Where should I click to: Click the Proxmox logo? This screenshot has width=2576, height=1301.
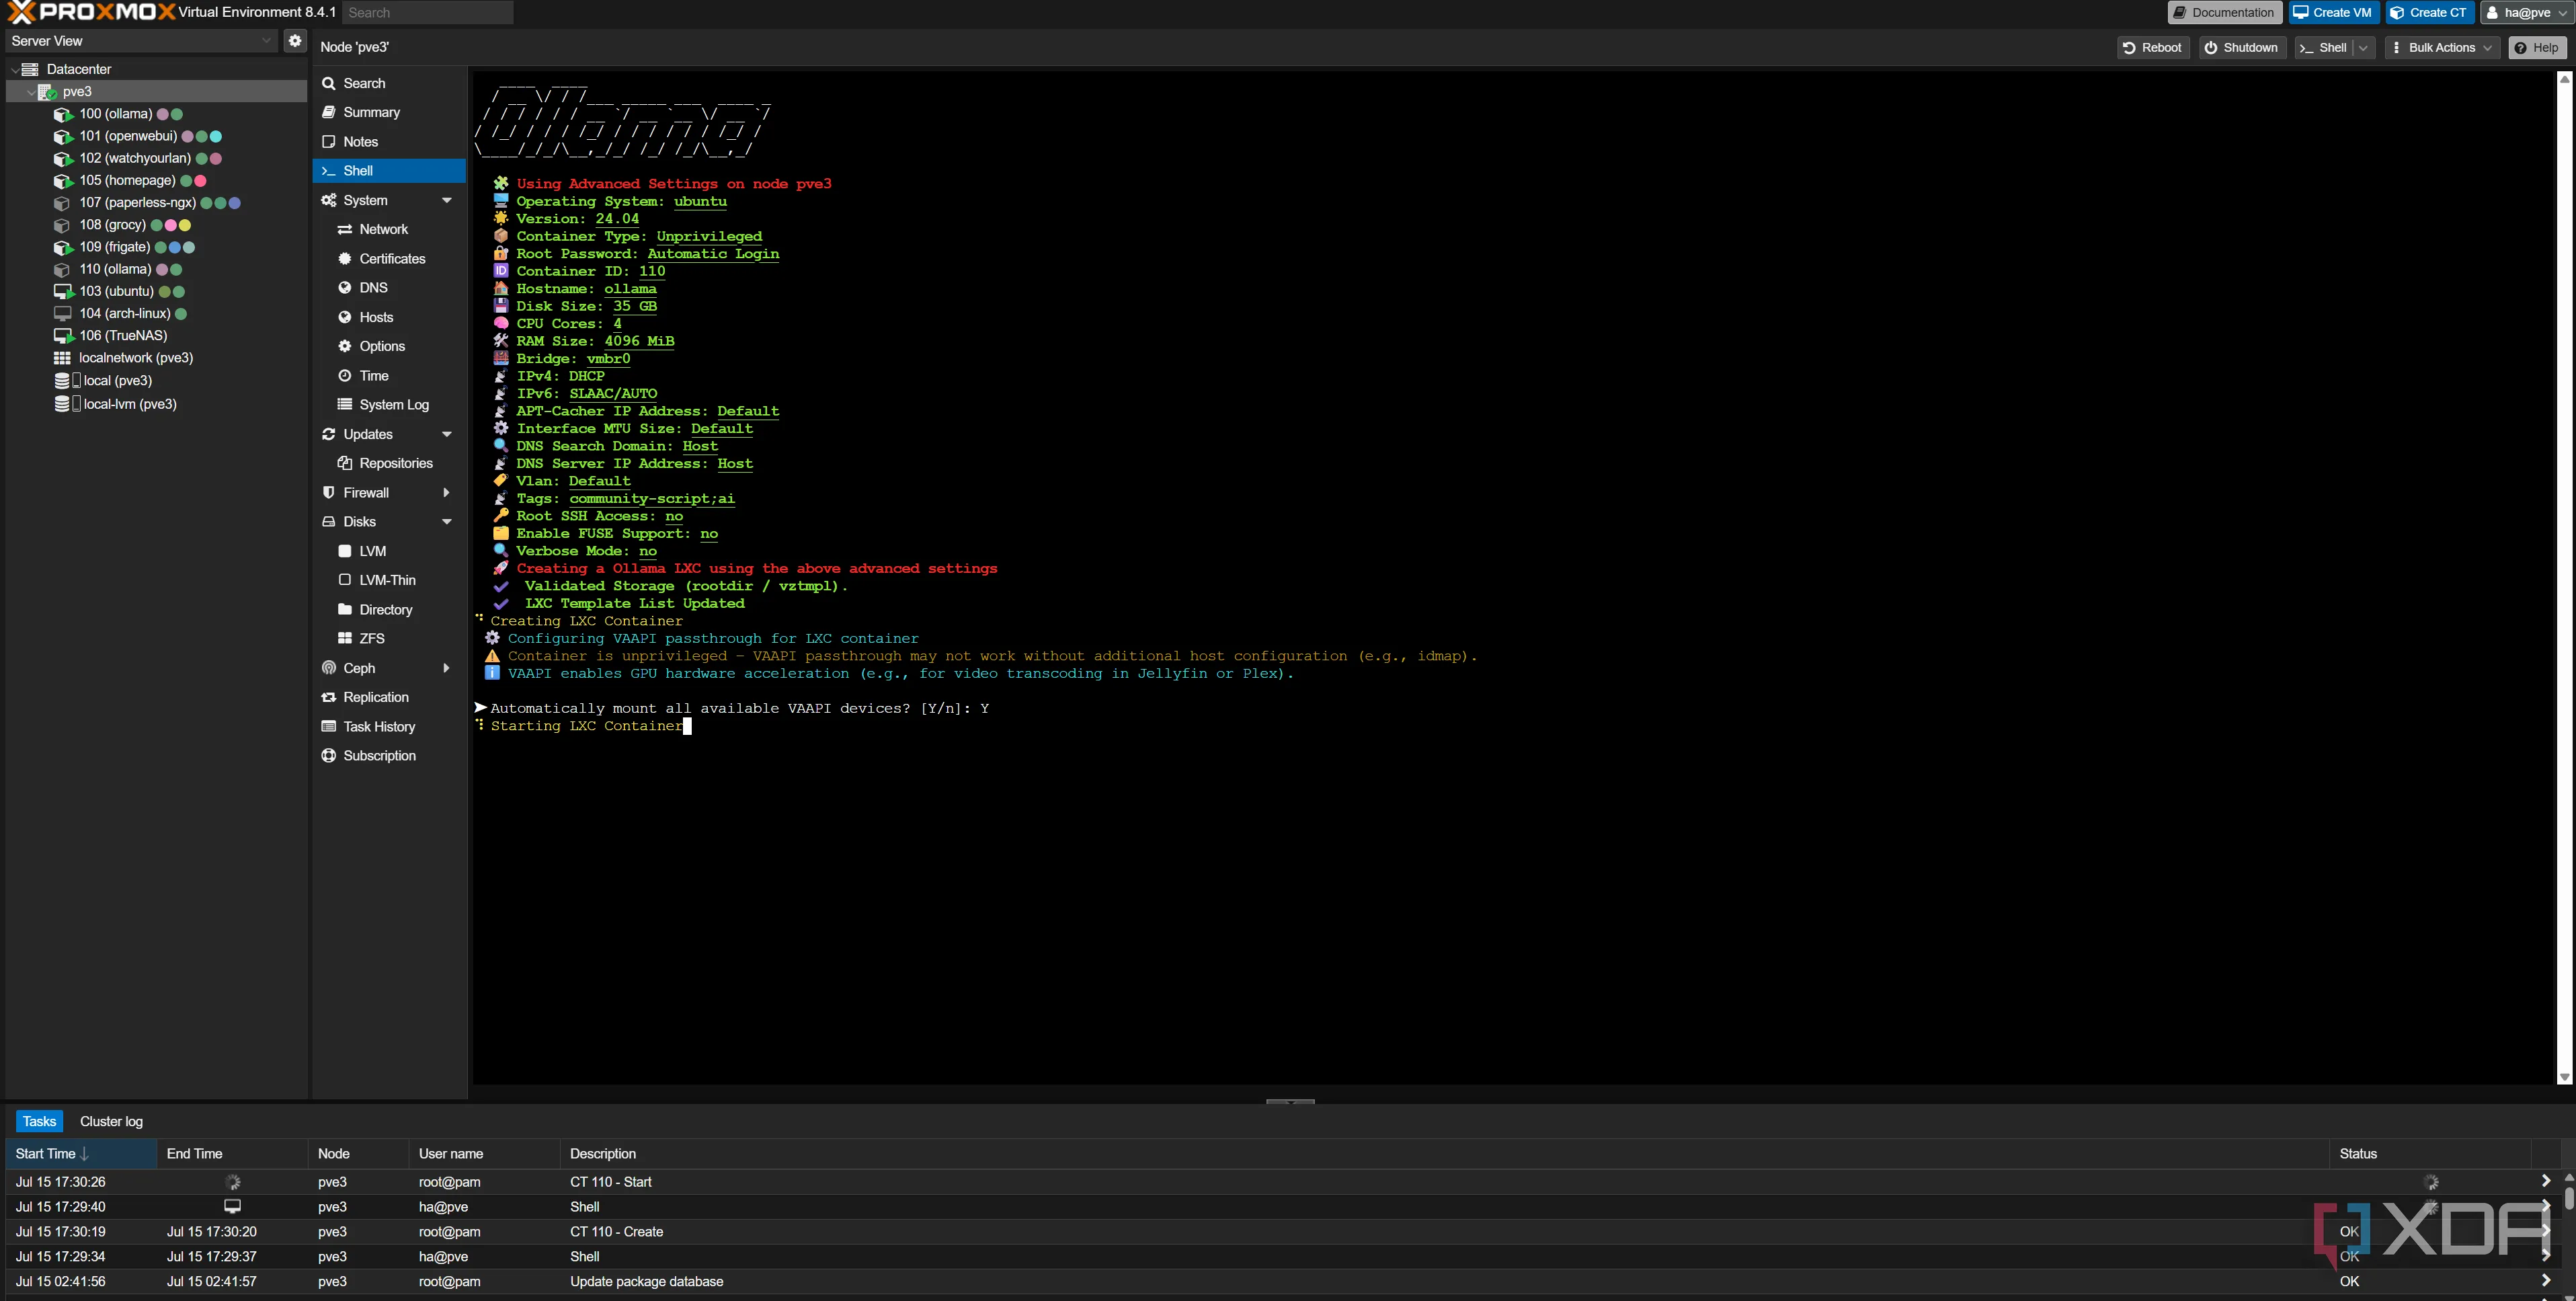(x=91, y=12)
